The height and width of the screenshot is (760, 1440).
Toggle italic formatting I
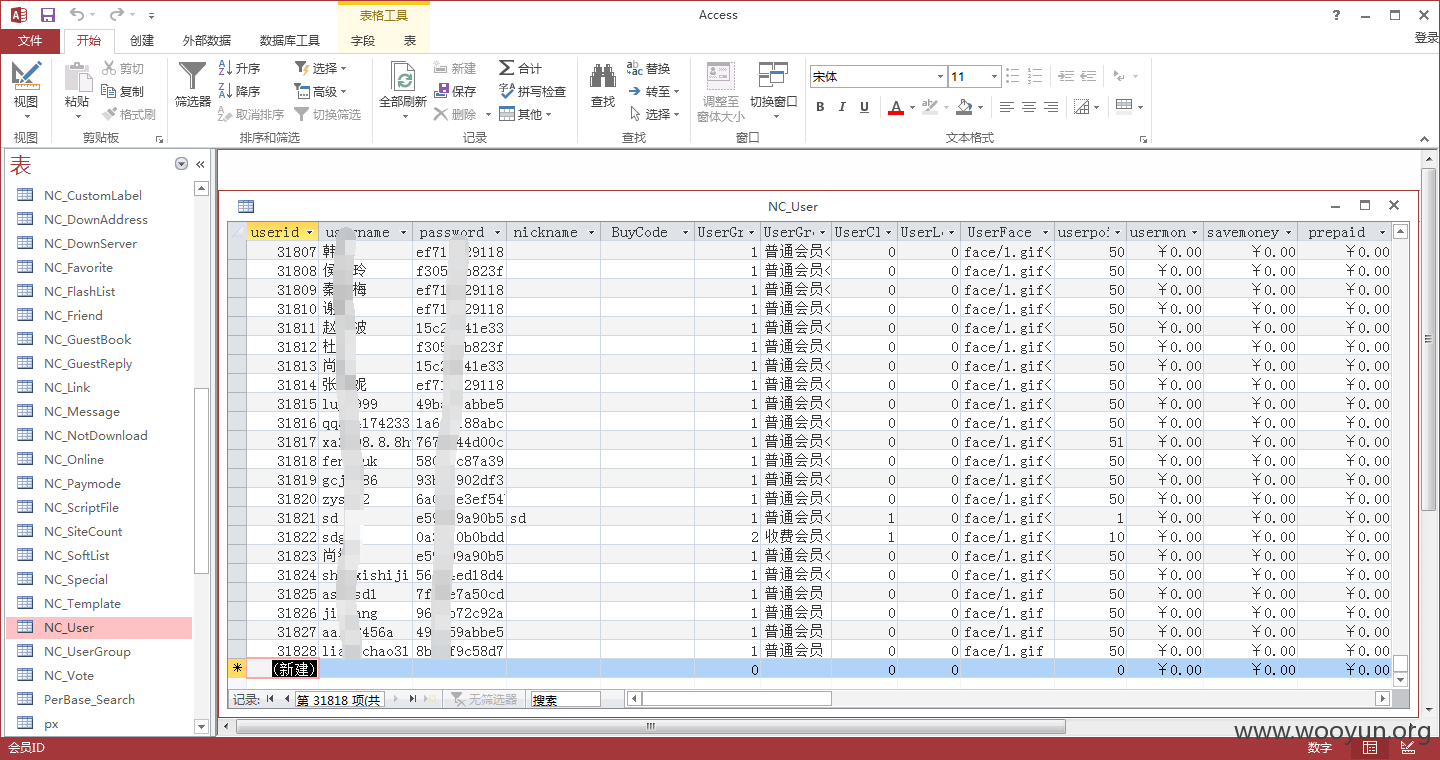click(842, 107)
